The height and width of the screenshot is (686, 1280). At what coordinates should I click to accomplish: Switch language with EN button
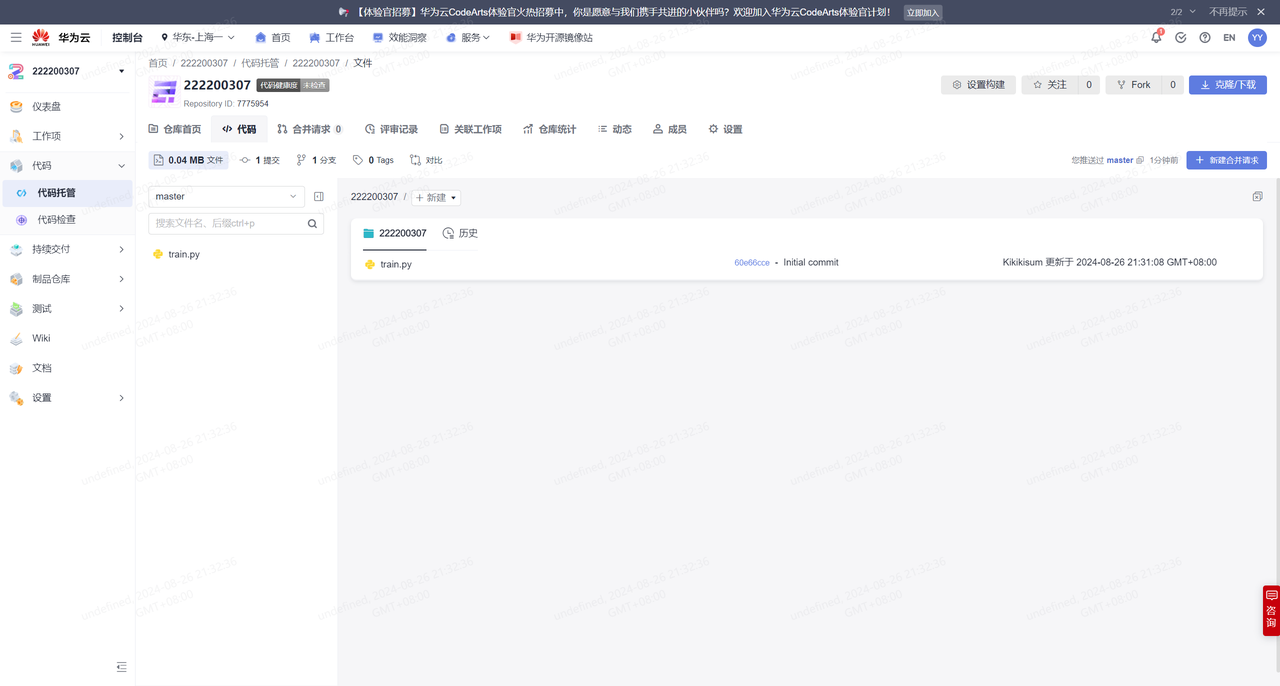click(1229, 37)
